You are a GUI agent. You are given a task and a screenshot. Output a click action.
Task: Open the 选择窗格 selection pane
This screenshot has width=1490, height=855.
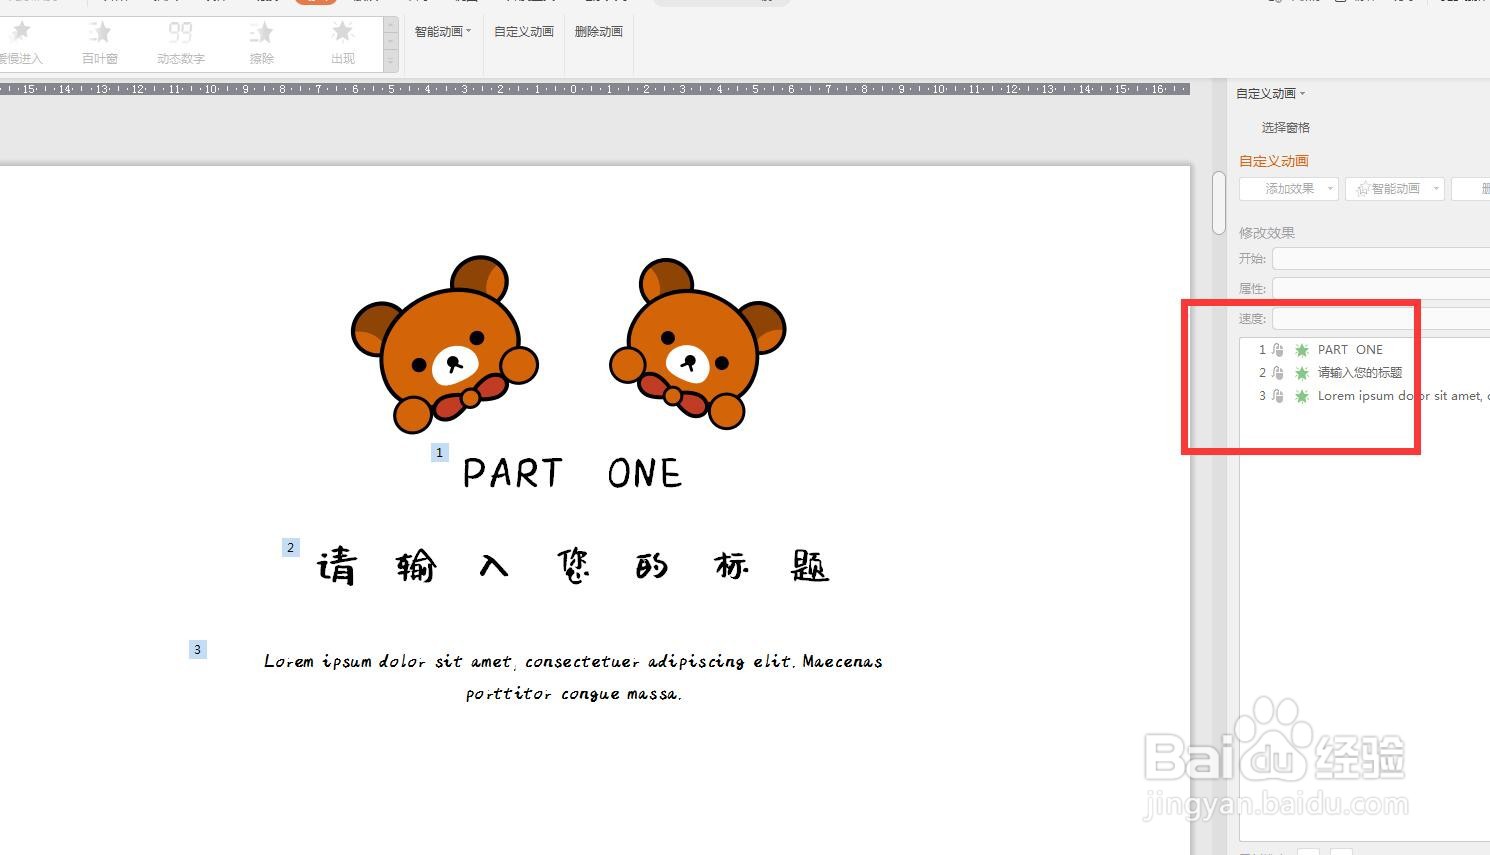point(1286,128)
